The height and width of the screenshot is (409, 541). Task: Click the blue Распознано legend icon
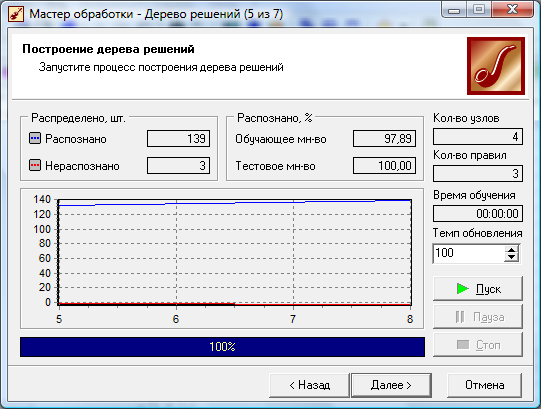(35, 138)
